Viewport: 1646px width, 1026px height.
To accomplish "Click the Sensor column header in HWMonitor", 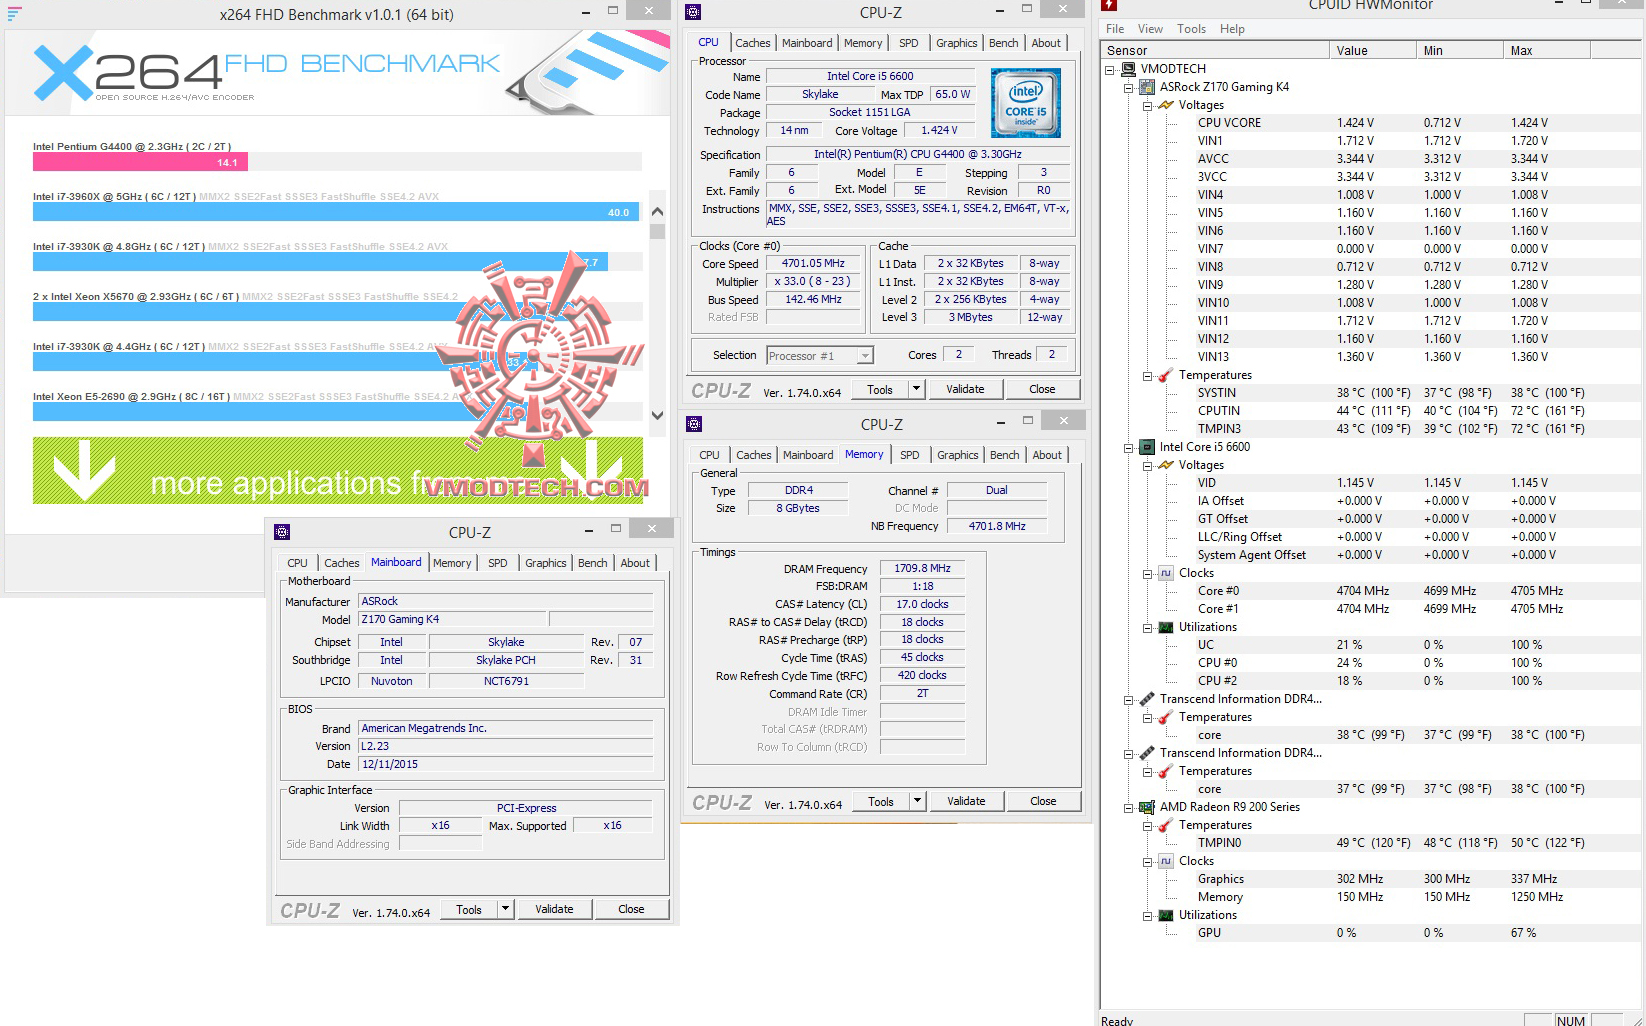I will click(1216, 50).
